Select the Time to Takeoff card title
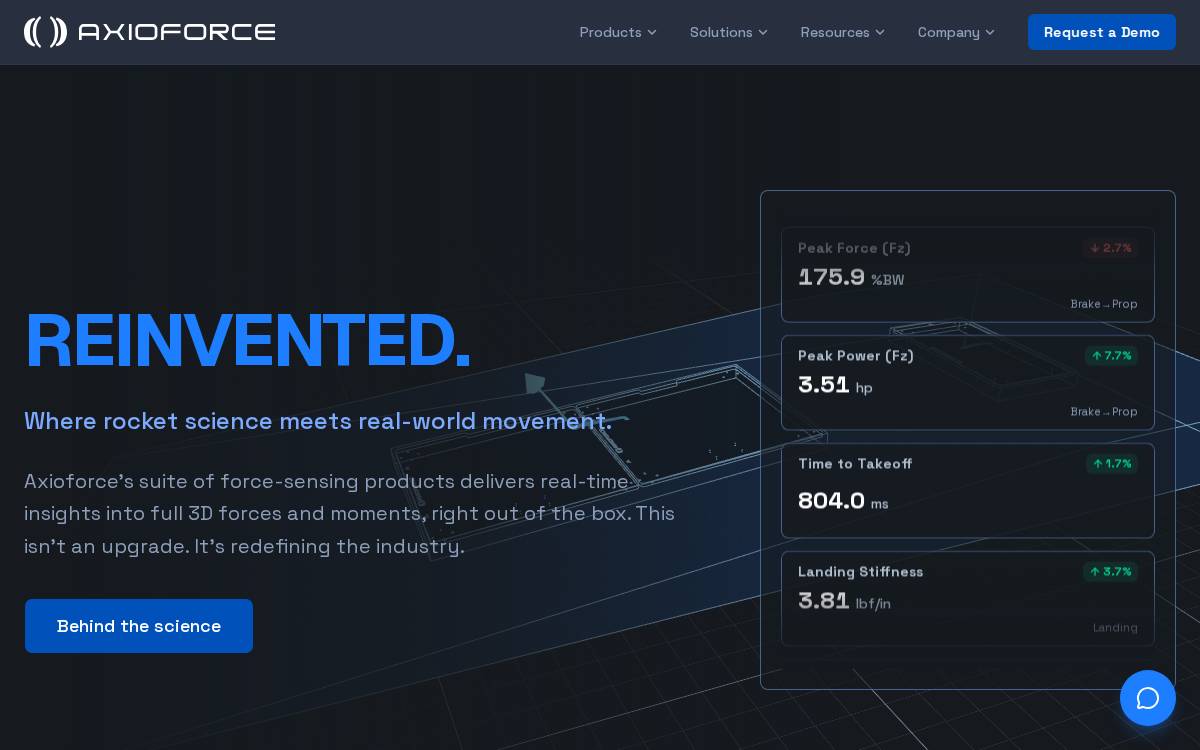 coord(855,464)
